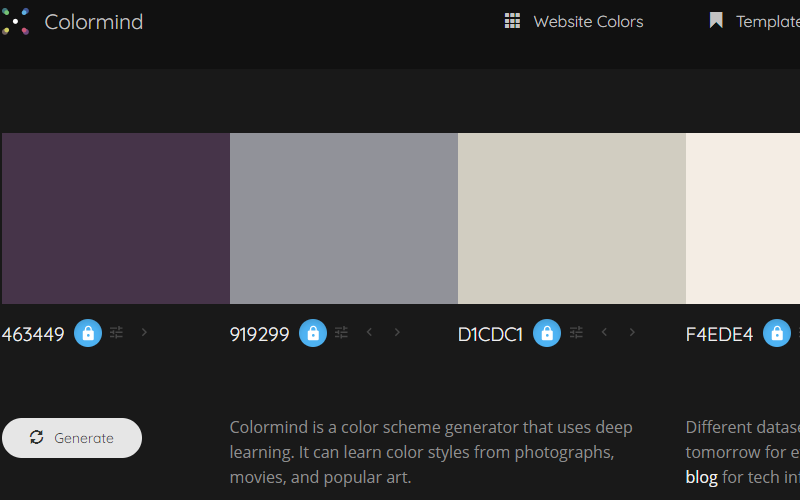Open the Templates menu item
The width and height of the screenshot is (800, 500).
click(755, 21)
